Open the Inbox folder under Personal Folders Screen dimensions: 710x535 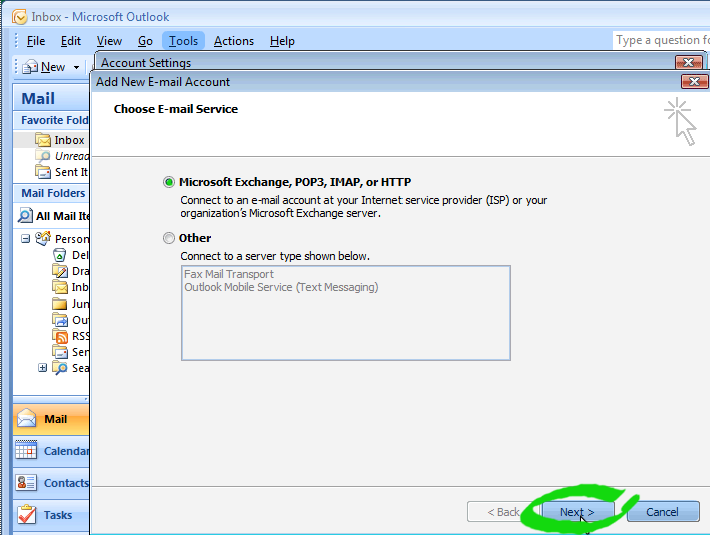pyautogui.click(x=70, y=287)
